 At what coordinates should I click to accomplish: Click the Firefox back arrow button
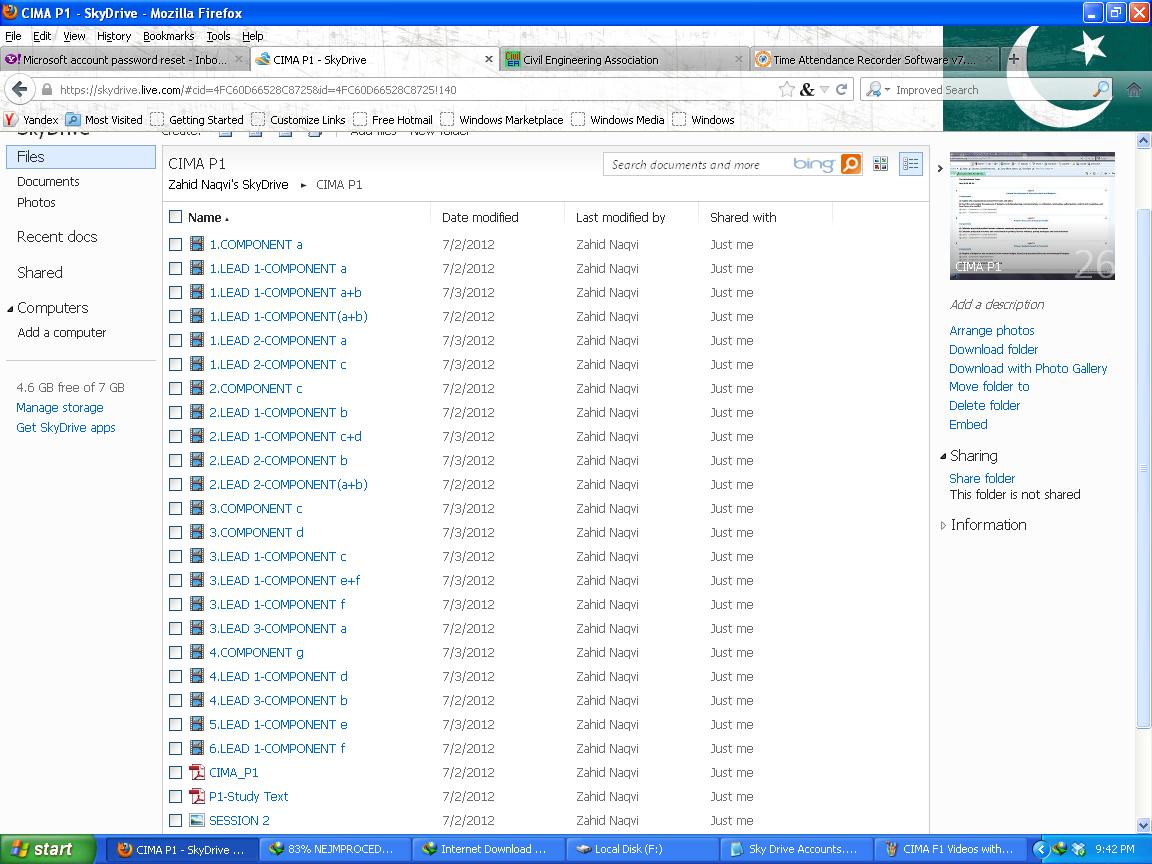coord(20,90)
